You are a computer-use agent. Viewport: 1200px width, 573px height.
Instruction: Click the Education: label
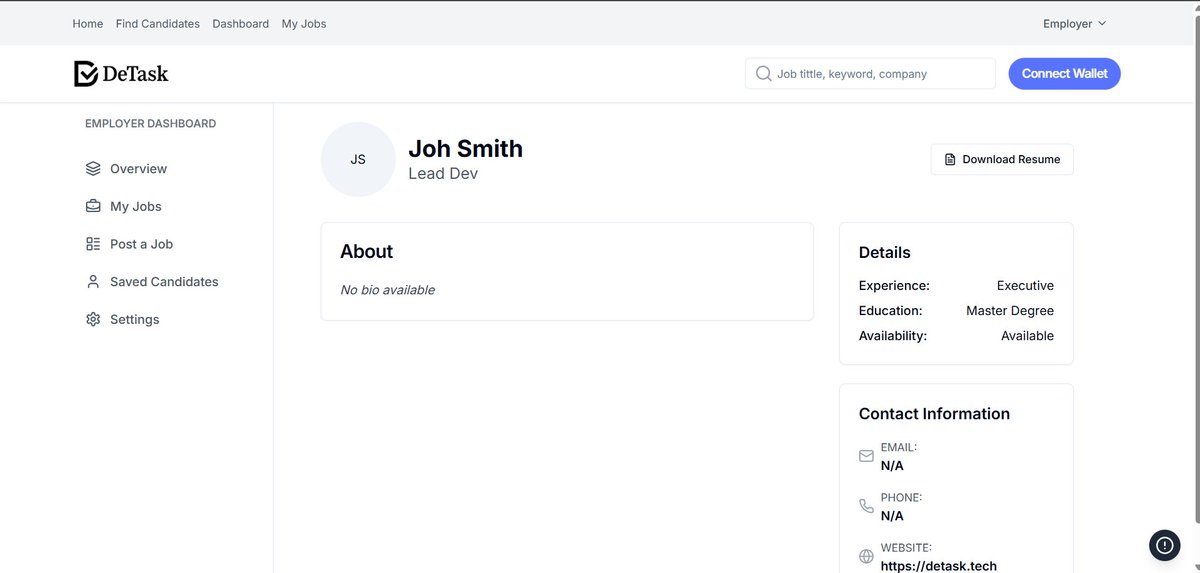[x=890, y=311]
